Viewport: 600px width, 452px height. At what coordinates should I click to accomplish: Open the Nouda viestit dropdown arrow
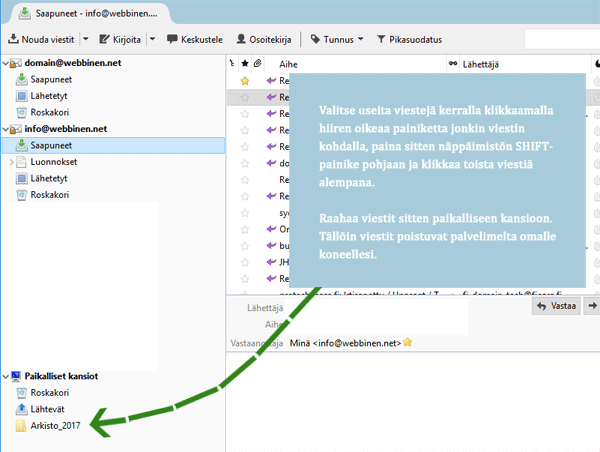86,39
